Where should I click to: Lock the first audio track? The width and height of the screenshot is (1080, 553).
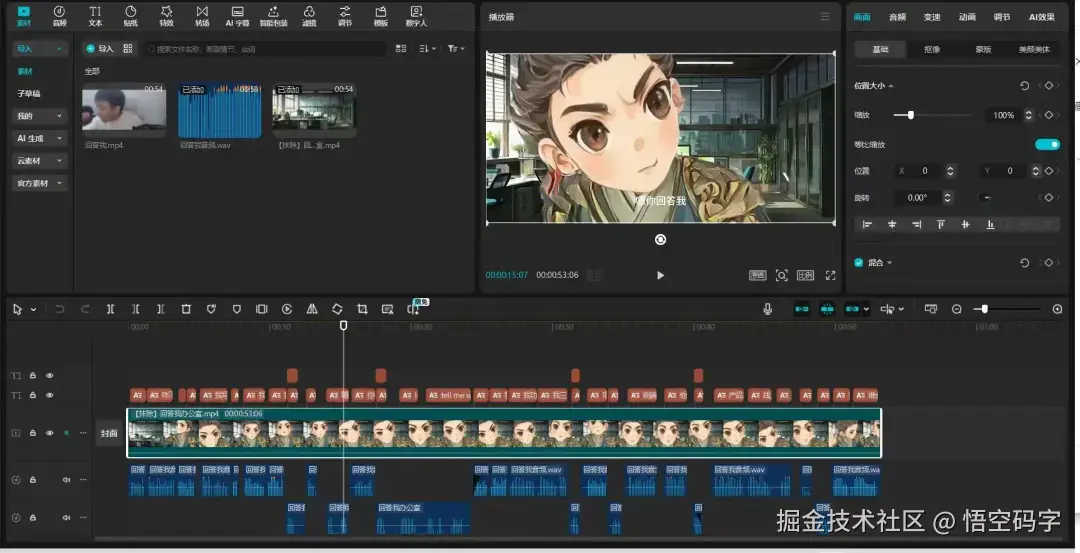click(32, 480)
